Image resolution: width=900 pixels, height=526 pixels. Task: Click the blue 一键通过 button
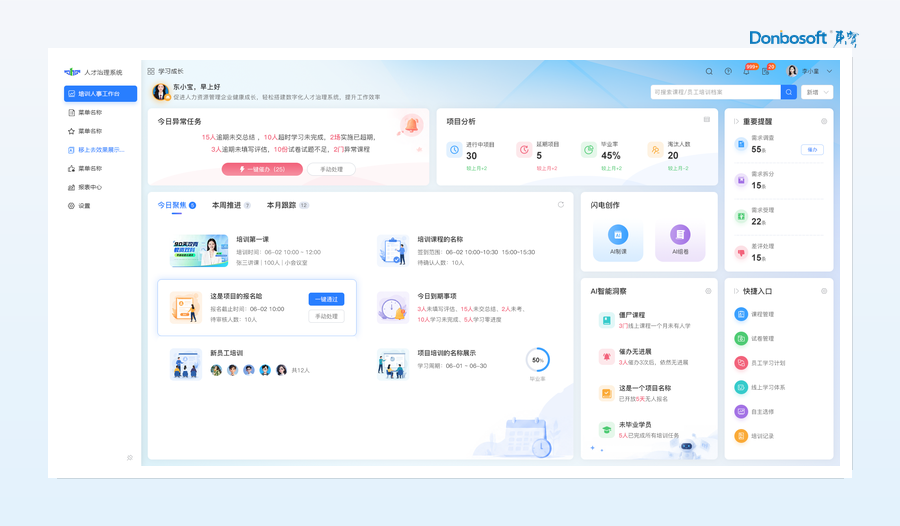click(x=327, y=299)
